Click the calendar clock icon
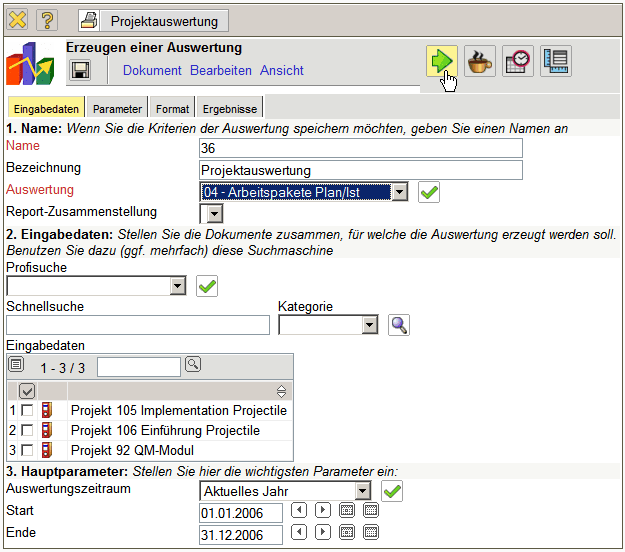 (517, 61)
